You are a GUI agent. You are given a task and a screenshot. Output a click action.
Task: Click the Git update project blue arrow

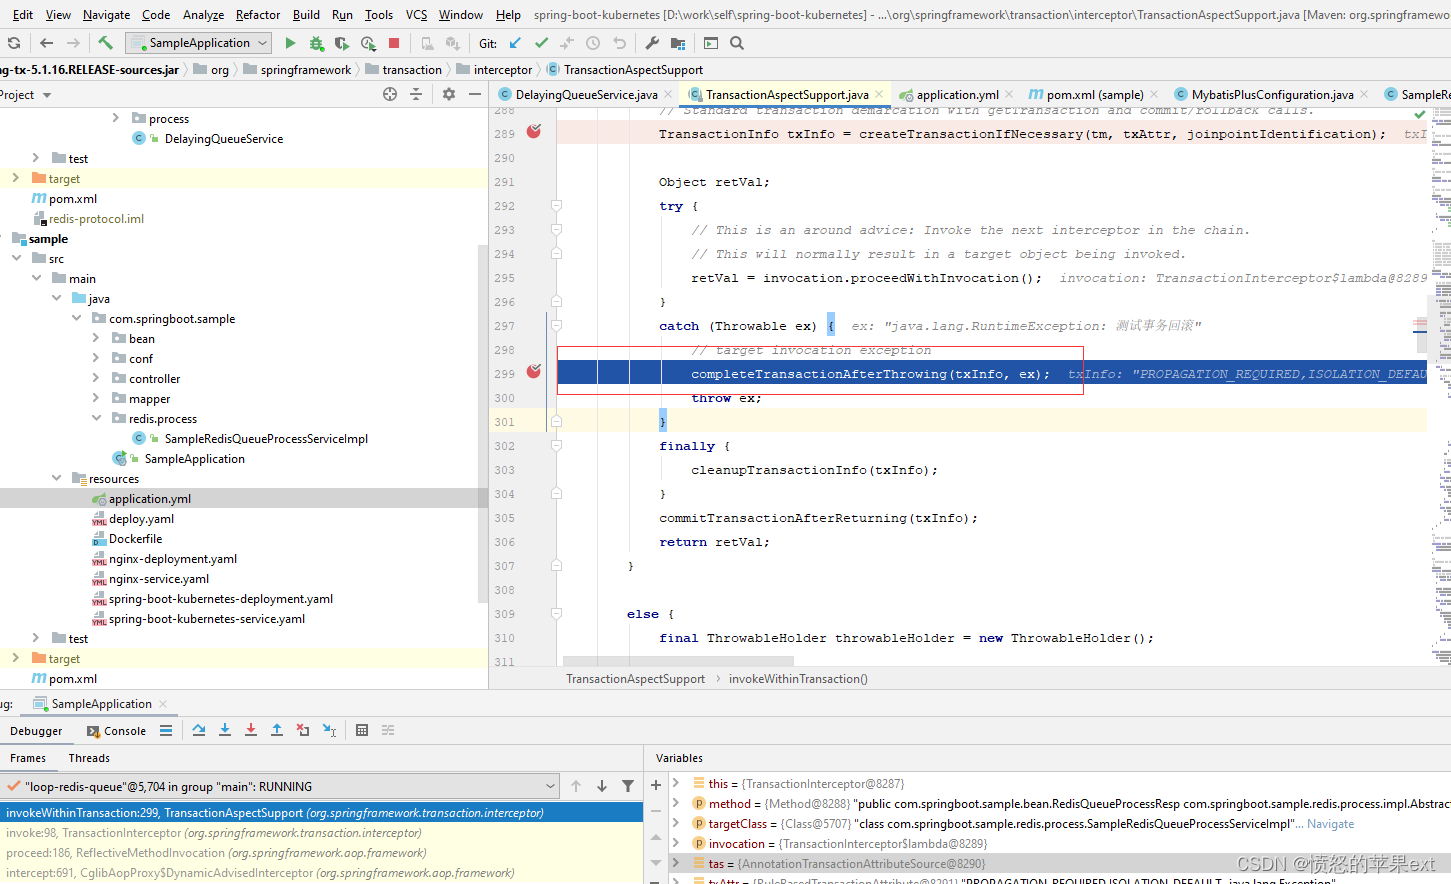(515, 43)
